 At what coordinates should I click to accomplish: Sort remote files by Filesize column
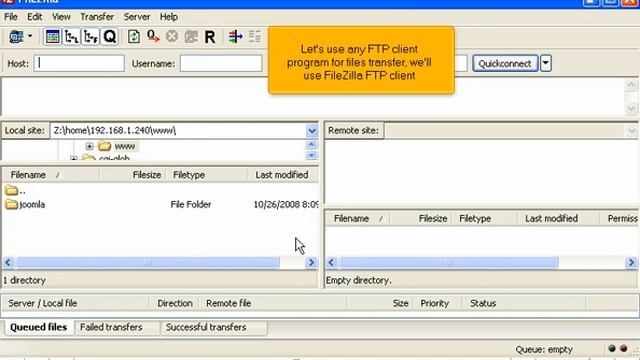click(420, 218)
